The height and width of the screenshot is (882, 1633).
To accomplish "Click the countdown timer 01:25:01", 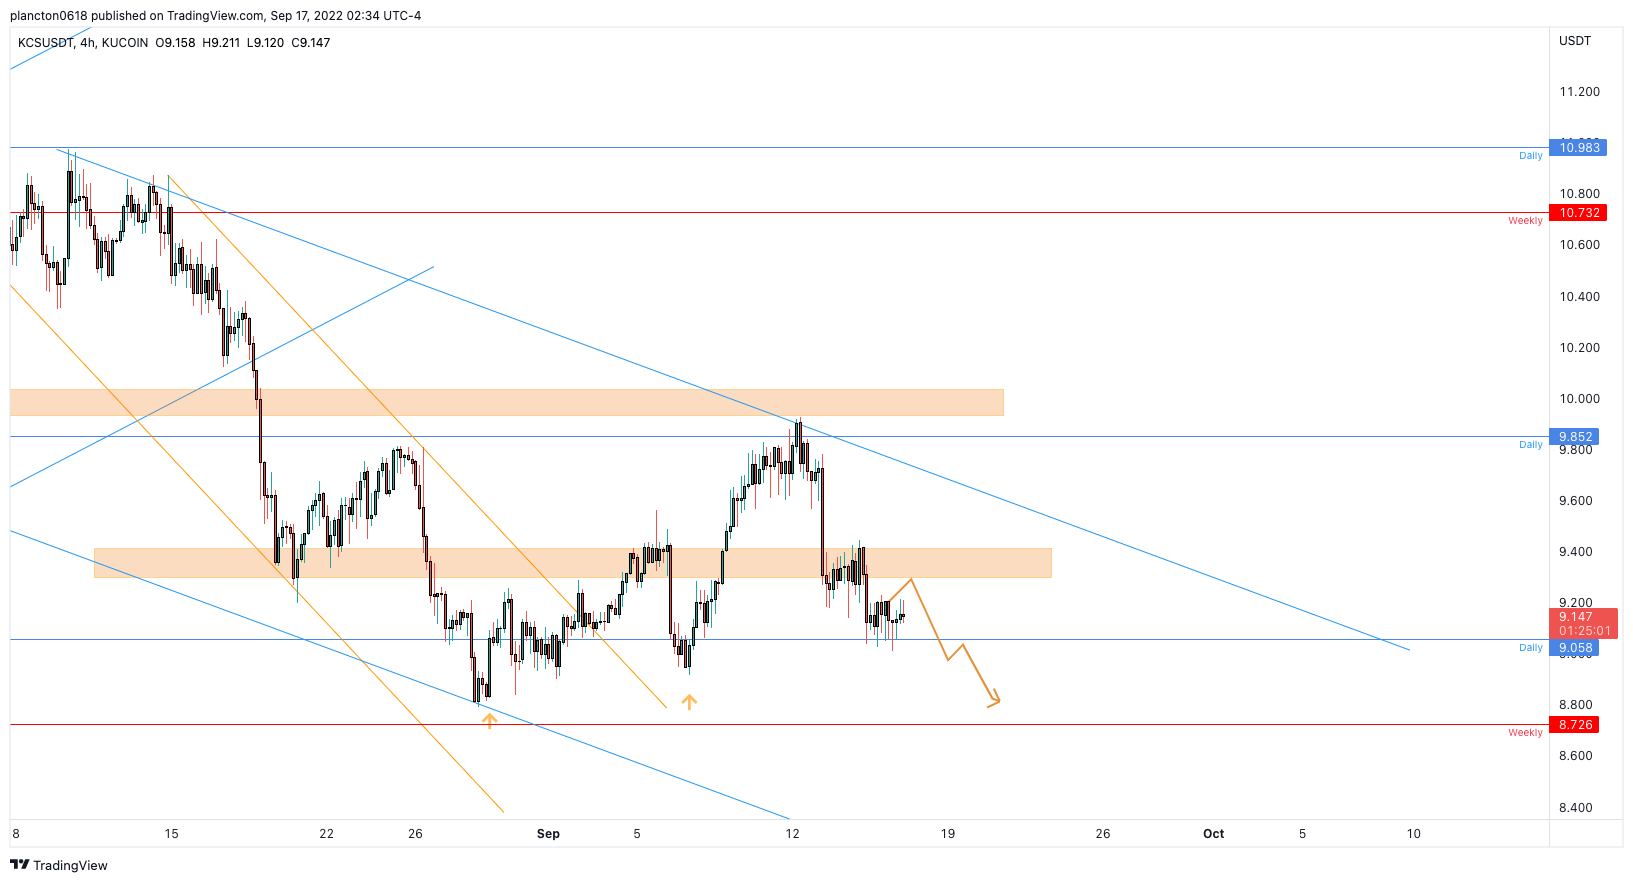I will click(1584, 631).
